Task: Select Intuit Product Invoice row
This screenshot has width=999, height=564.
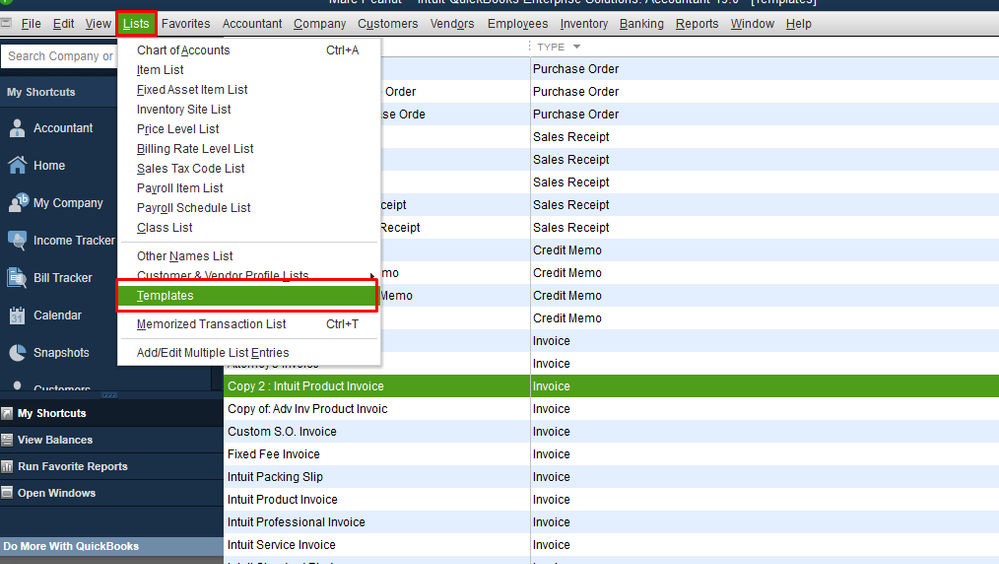Action: tap(612, 500)
